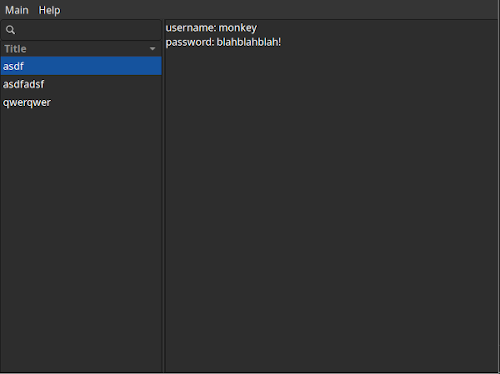Select the asdfadsf entry

point(81,84)
